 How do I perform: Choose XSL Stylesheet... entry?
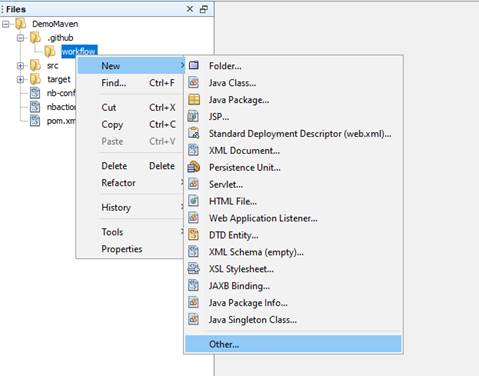tap(293, 269)
